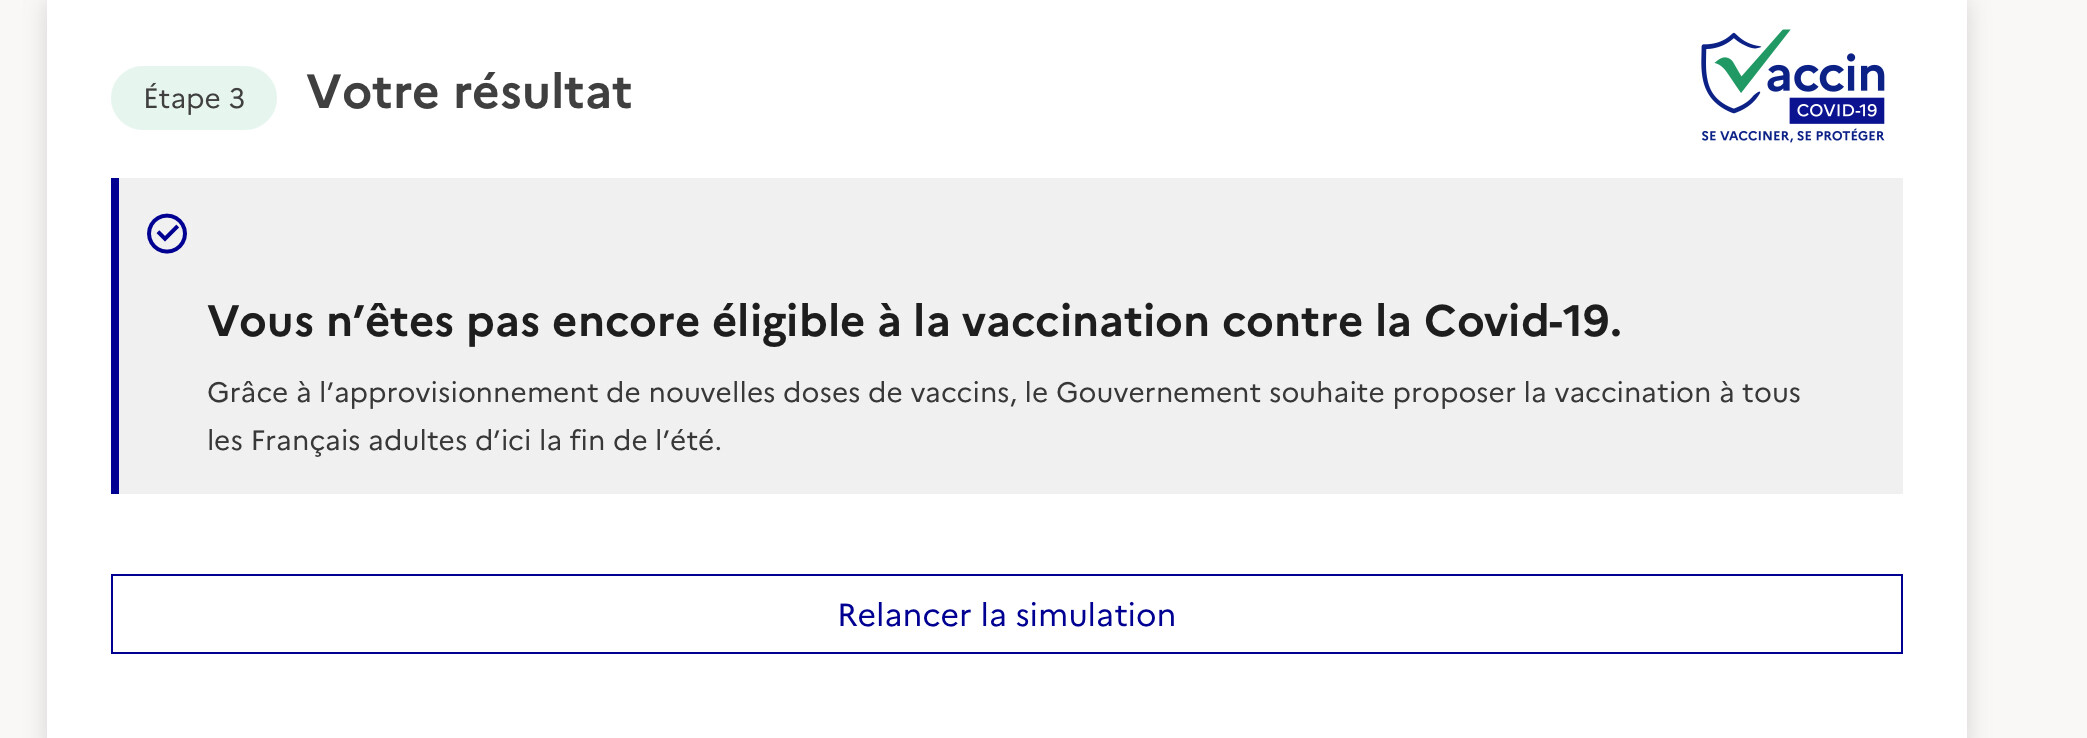
Task: Click the 'Se vacciner, se protéger' tagline
Action: click(x=1792, y=136)
